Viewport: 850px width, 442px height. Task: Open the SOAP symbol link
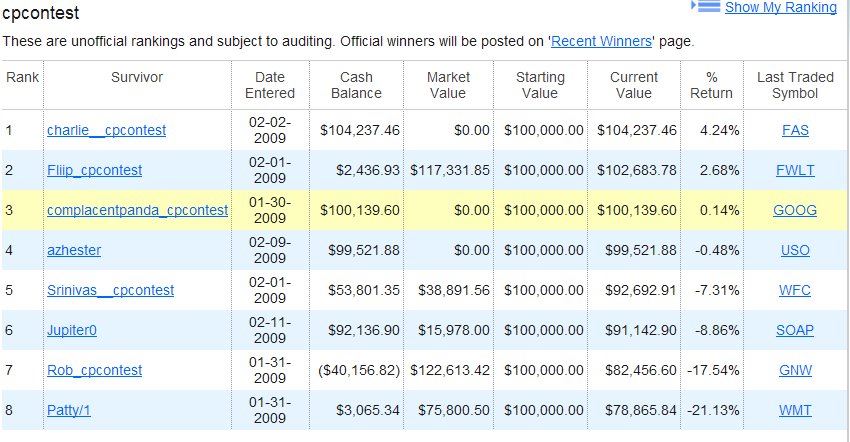(795, 330)
